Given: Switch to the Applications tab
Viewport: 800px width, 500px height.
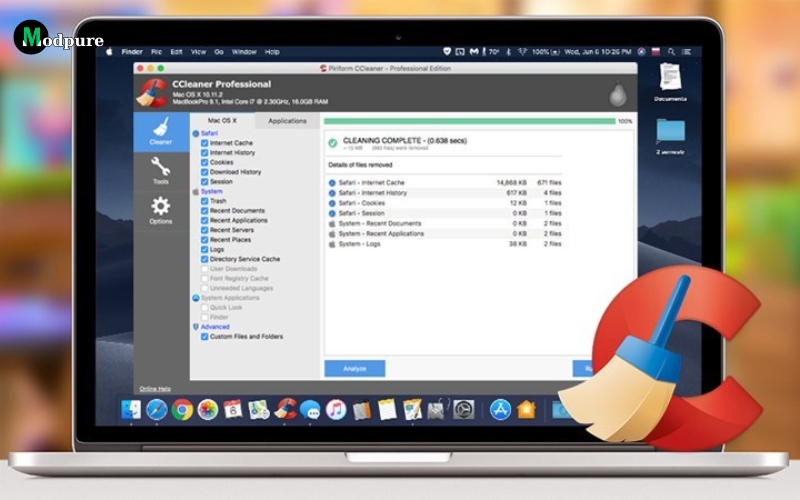Looking at the screenshot, I should coord(287,120).
